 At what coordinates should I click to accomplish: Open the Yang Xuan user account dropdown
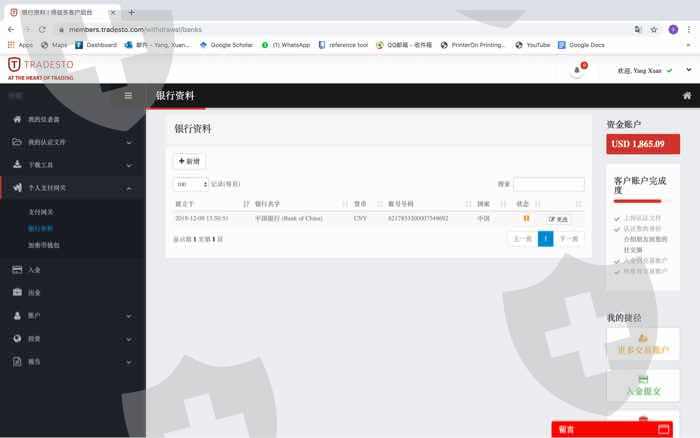pos(646,71)
